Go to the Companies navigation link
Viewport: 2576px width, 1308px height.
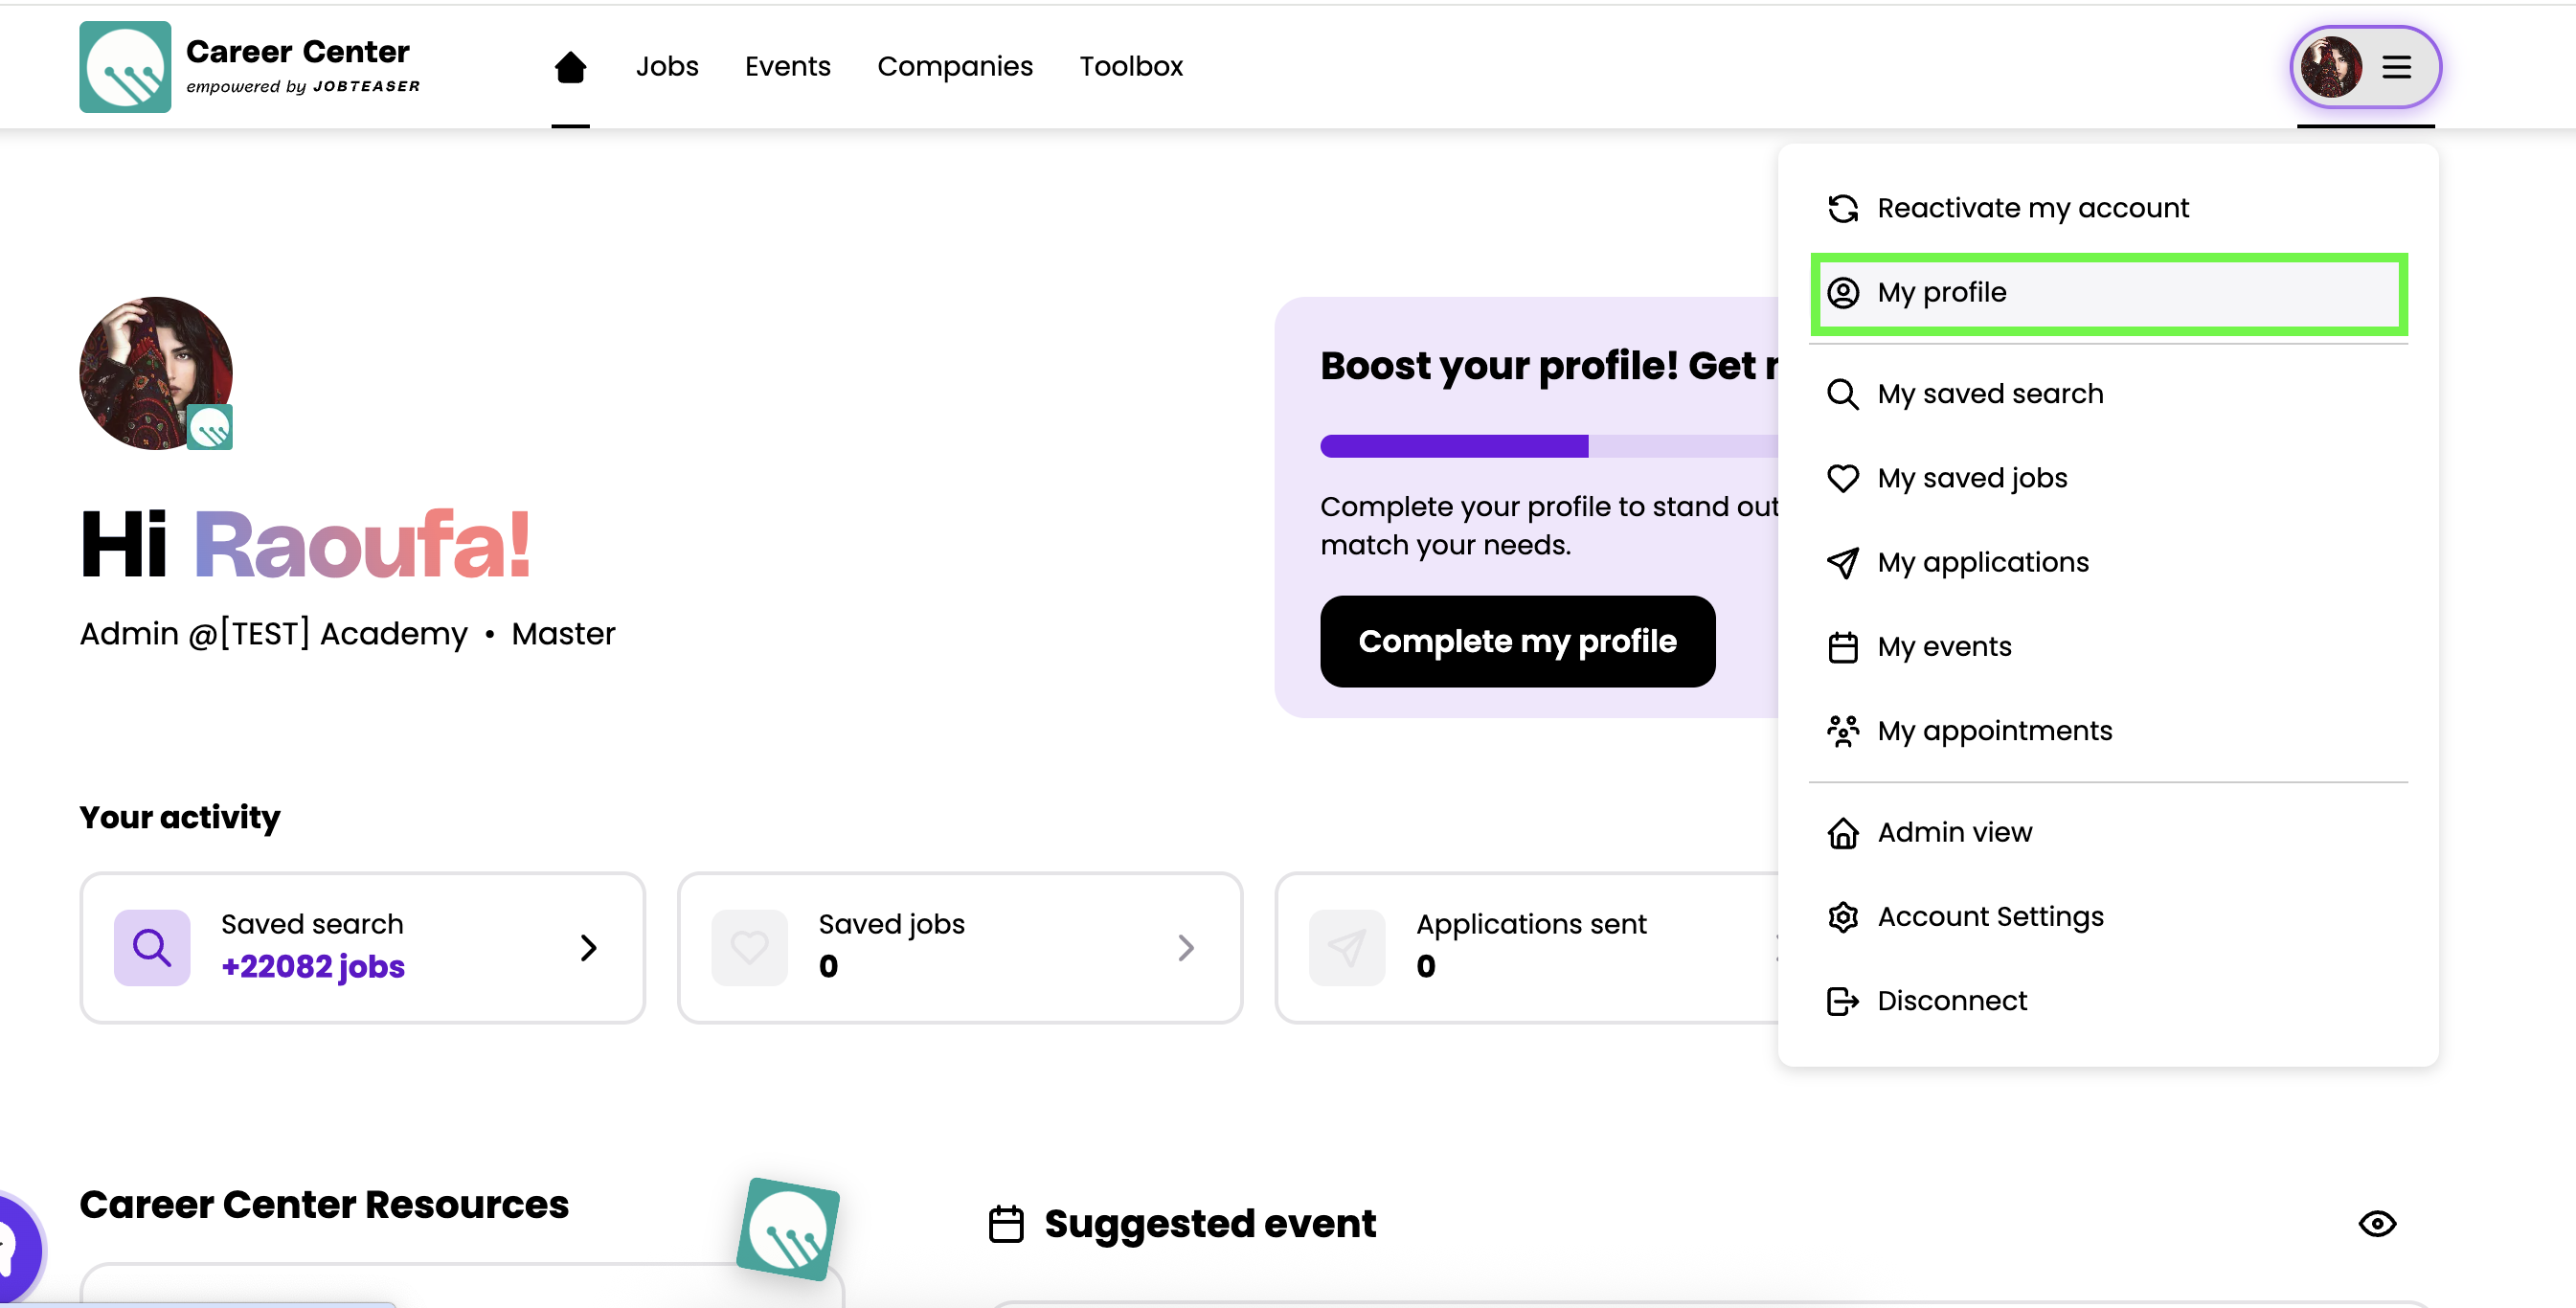tap(954, 67)
